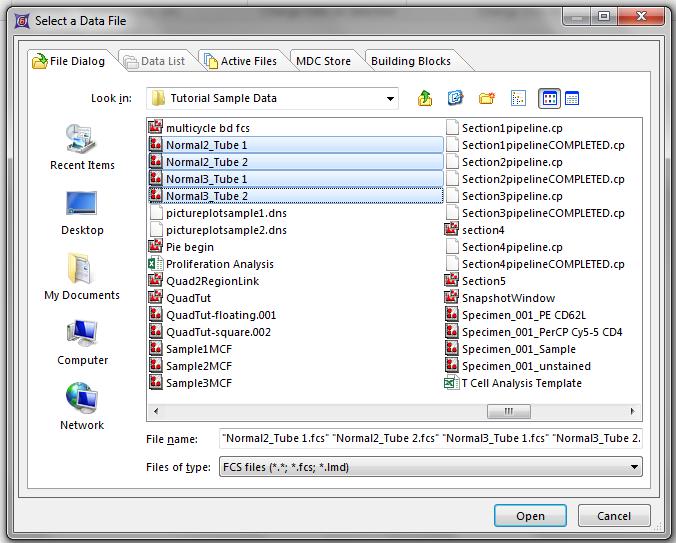Open Recent Items in sidebar

tap(82, 147)
